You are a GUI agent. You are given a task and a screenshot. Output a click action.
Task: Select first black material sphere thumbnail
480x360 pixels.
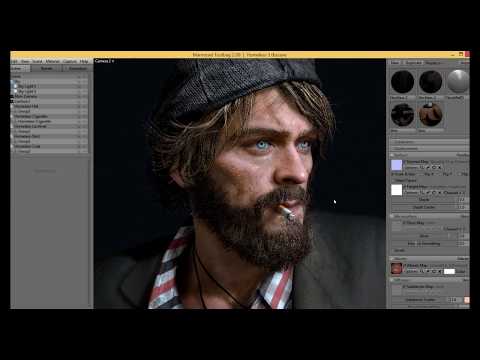(x=402, y=82)
